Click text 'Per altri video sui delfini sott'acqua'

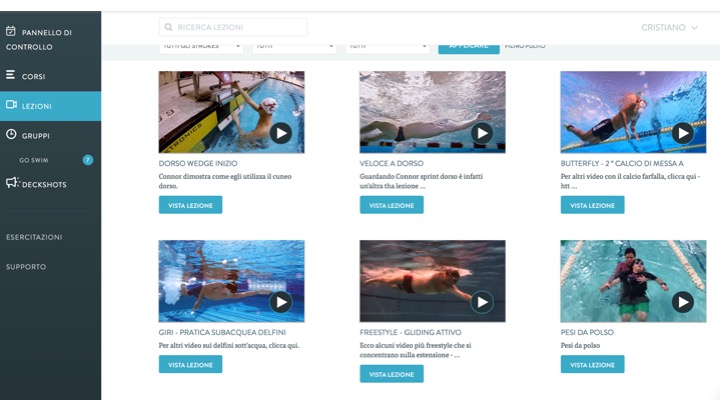pos(221,345)
